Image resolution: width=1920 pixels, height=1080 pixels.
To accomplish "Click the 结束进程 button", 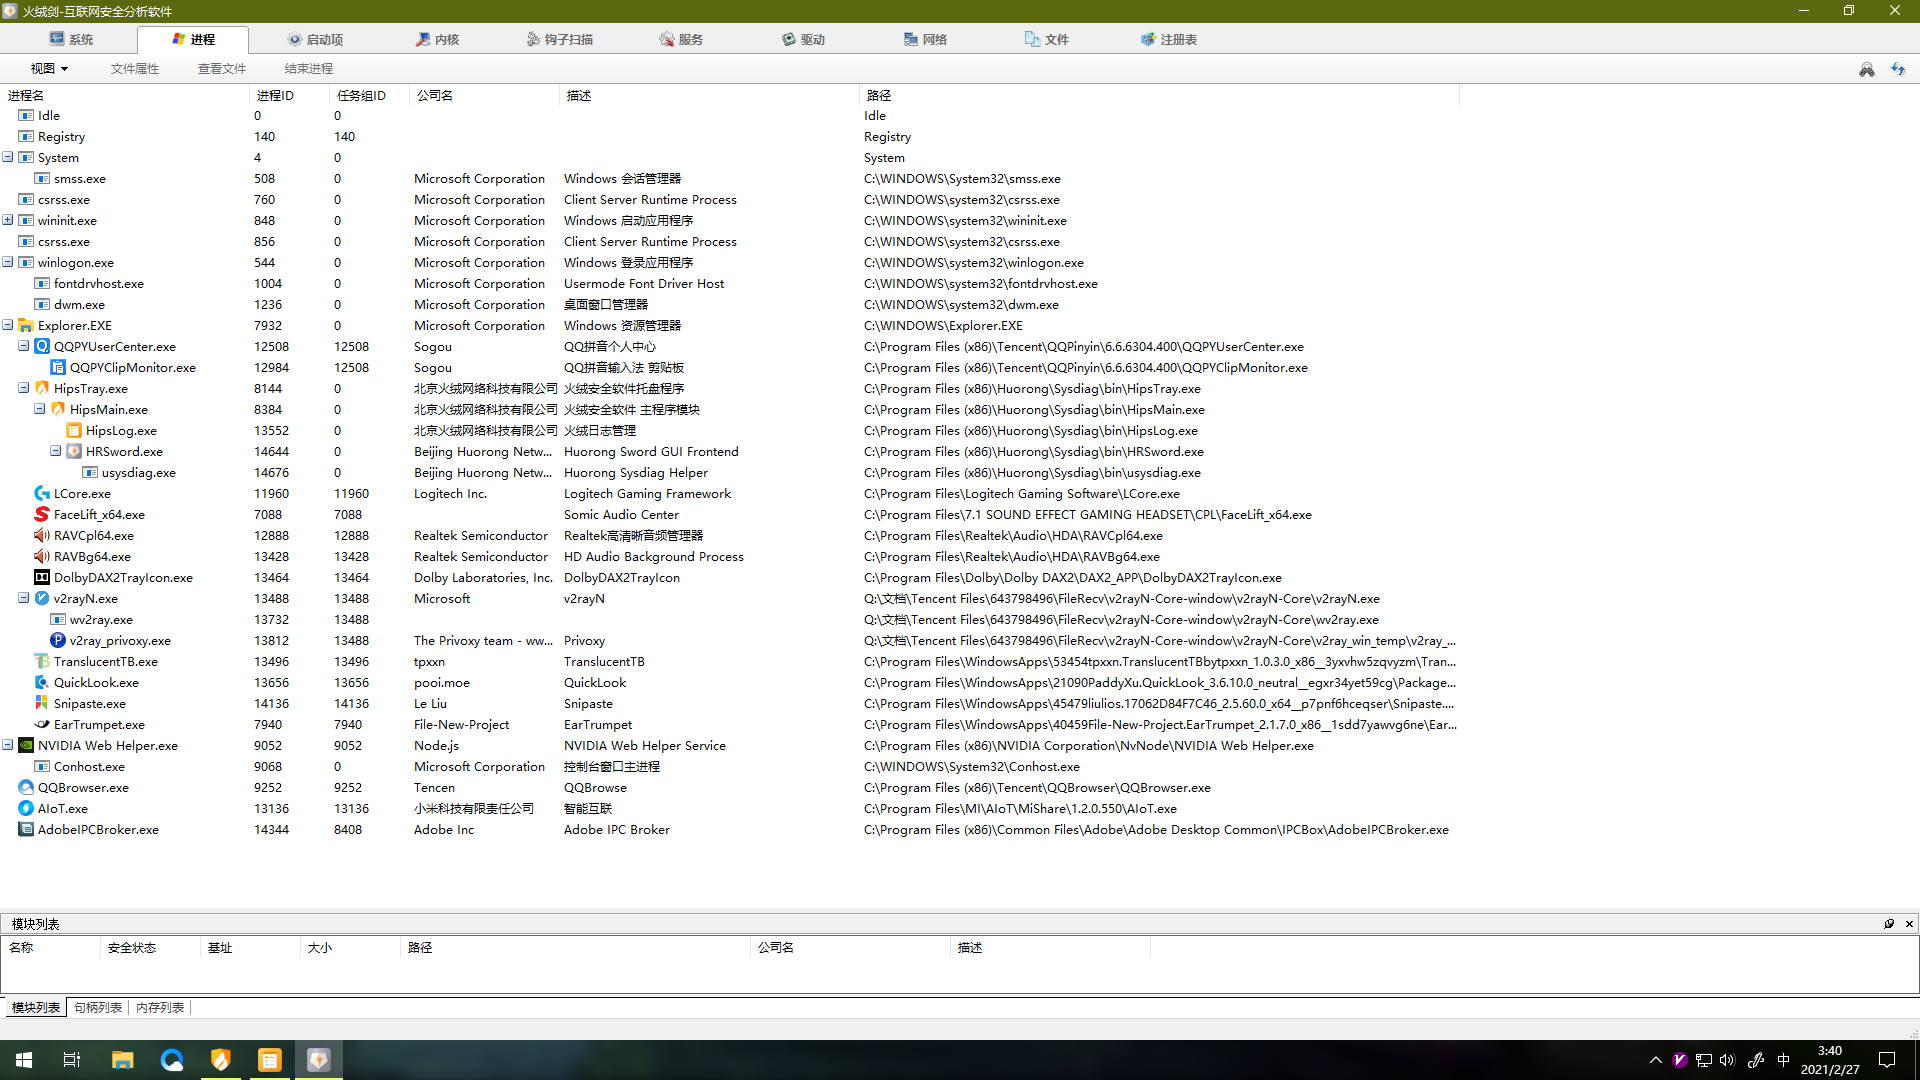I will pyautogui.click(x=309, y=69).
